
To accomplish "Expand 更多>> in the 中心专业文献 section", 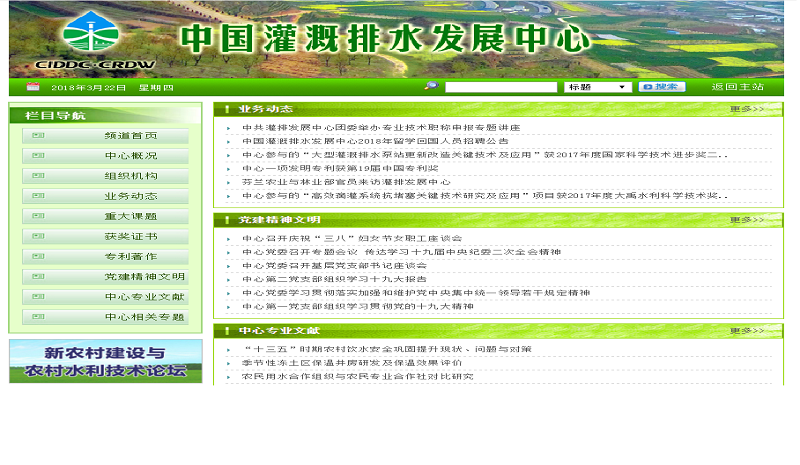I will pyautogui.click(x=746, y=331).
